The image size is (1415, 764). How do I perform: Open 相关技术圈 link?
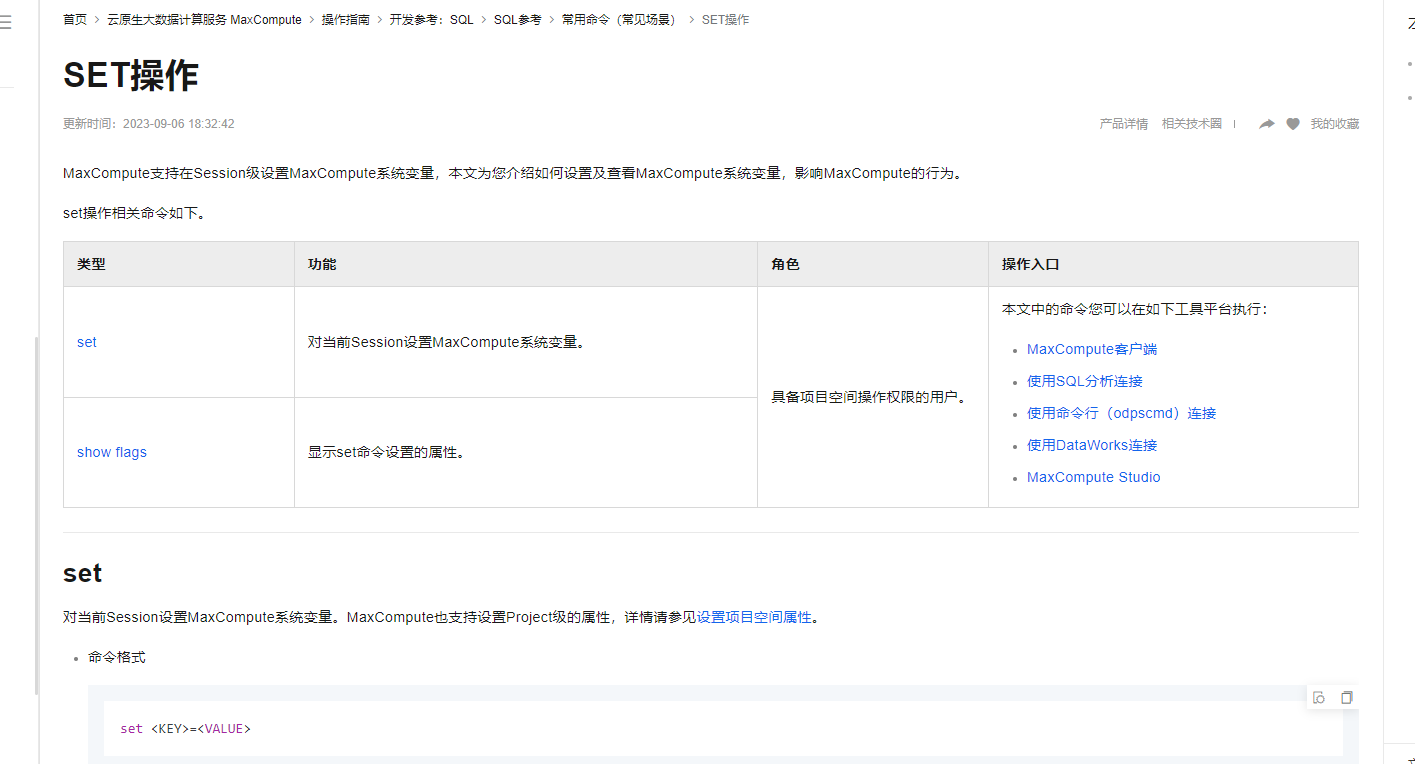pyautogui.click(x=1192, y=124)
